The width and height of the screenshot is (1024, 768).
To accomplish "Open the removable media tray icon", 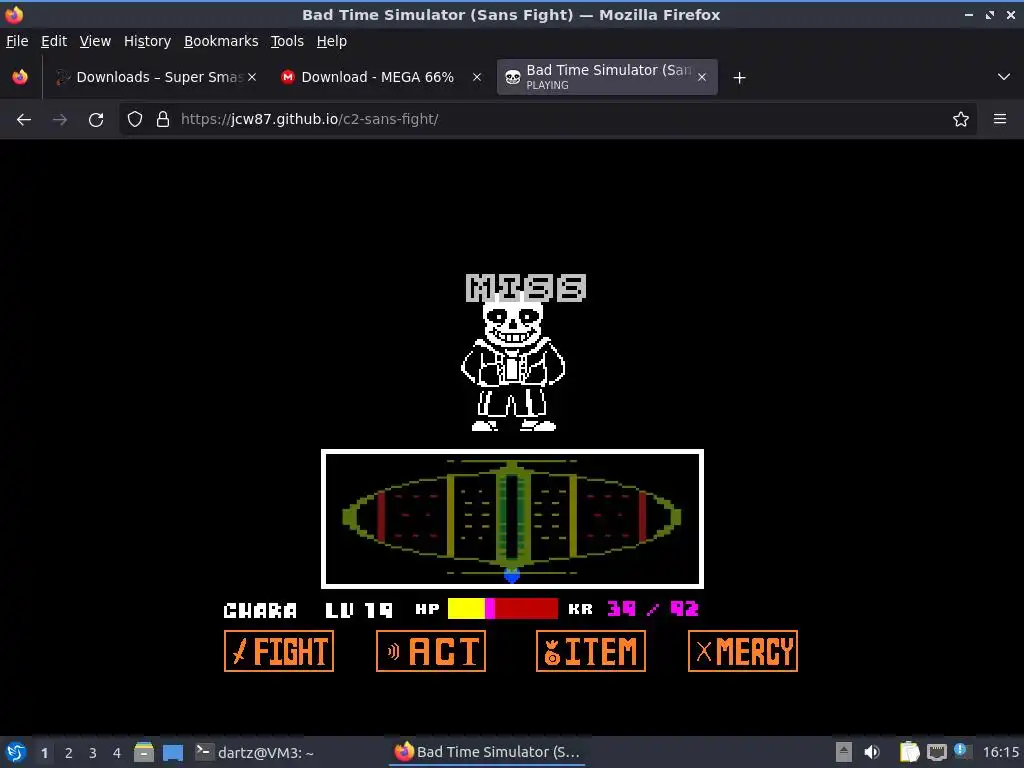I will tap(844, 752).
